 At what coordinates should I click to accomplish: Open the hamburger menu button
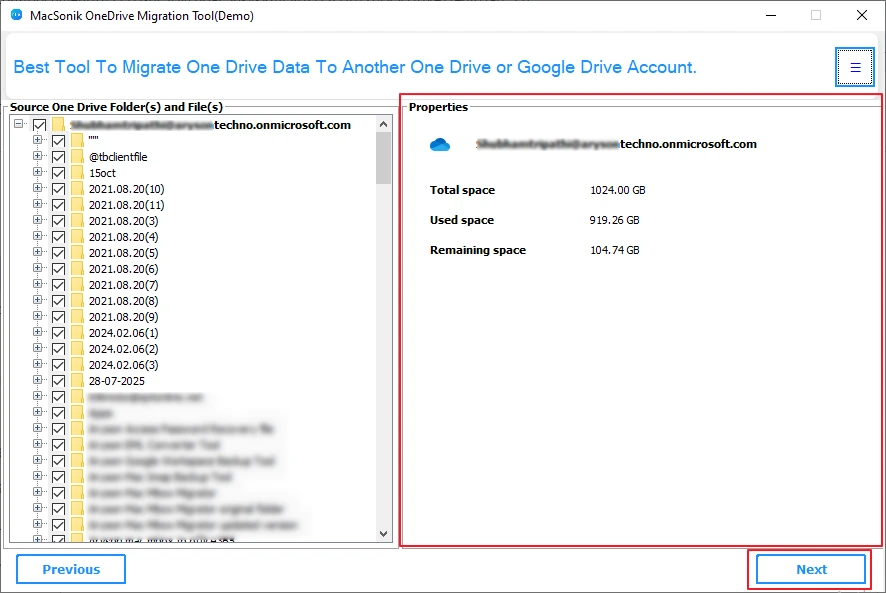click(855, 67)
